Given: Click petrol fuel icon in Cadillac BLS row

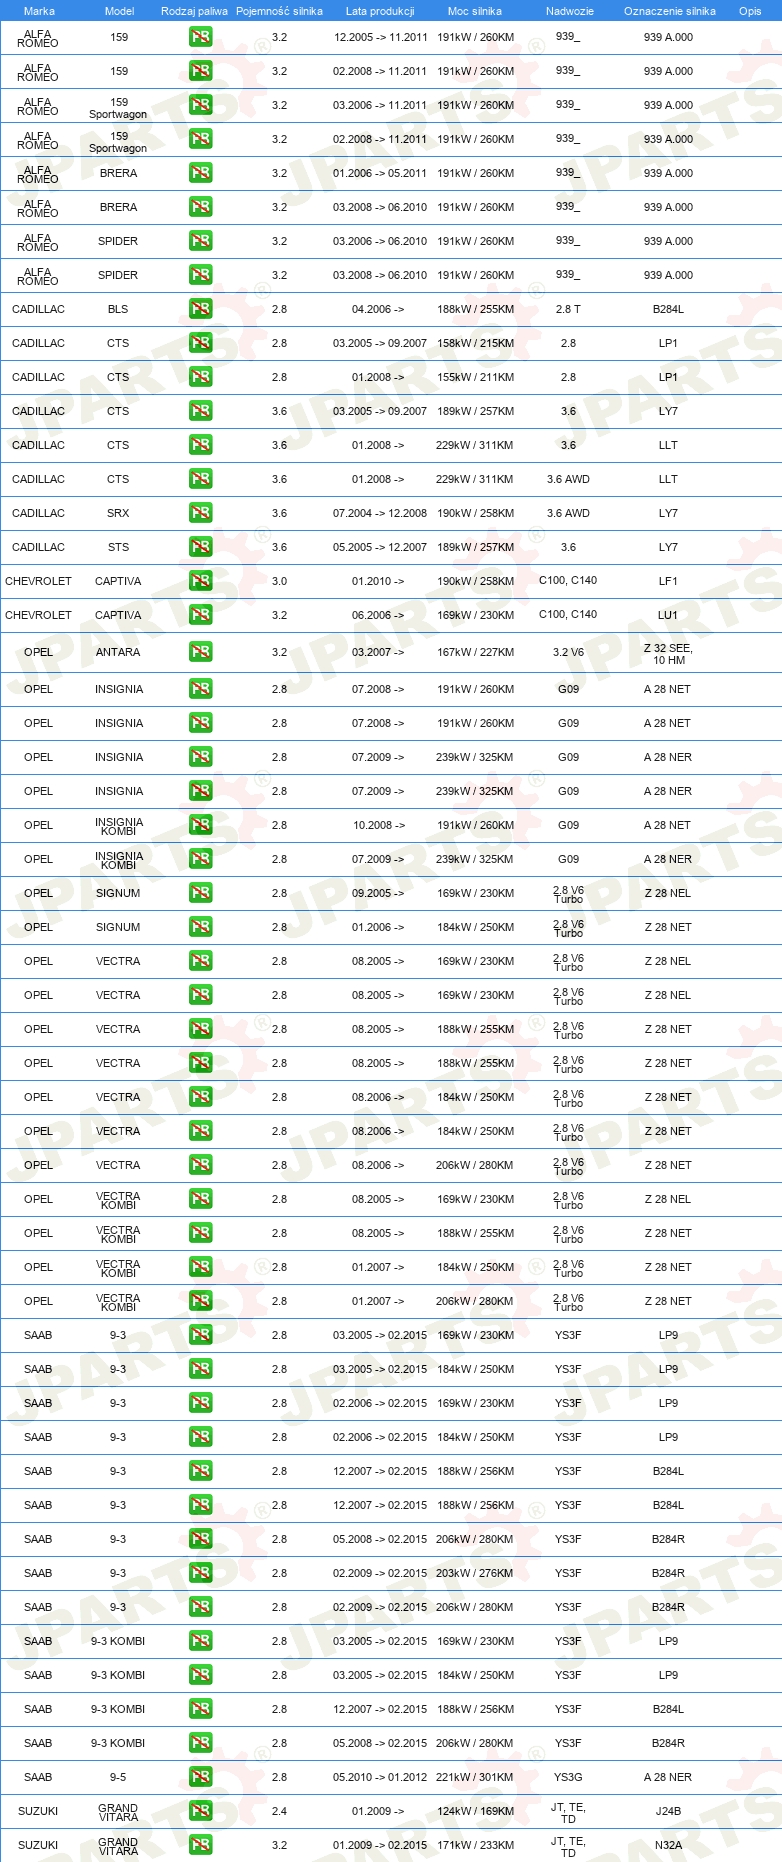Looking at the screenshot, I should tap(200, 309).
